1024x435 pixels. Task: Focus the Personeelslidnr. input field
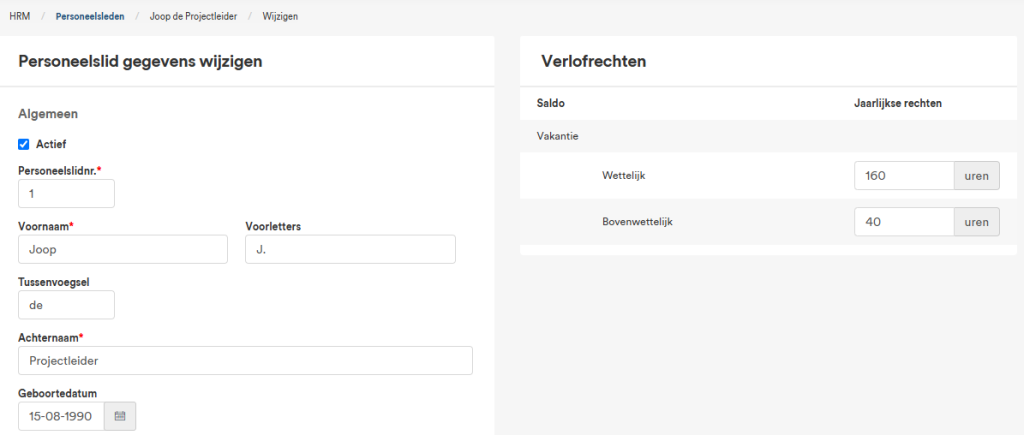[67, 194]
